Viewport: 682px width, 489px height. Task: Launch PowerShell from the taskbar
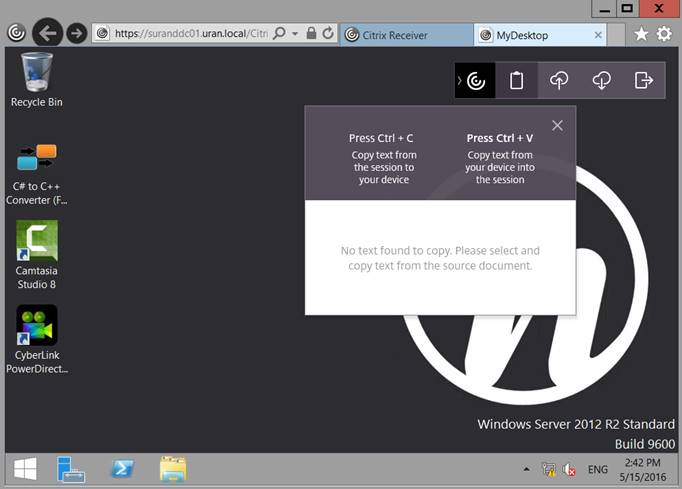[122, 469]
